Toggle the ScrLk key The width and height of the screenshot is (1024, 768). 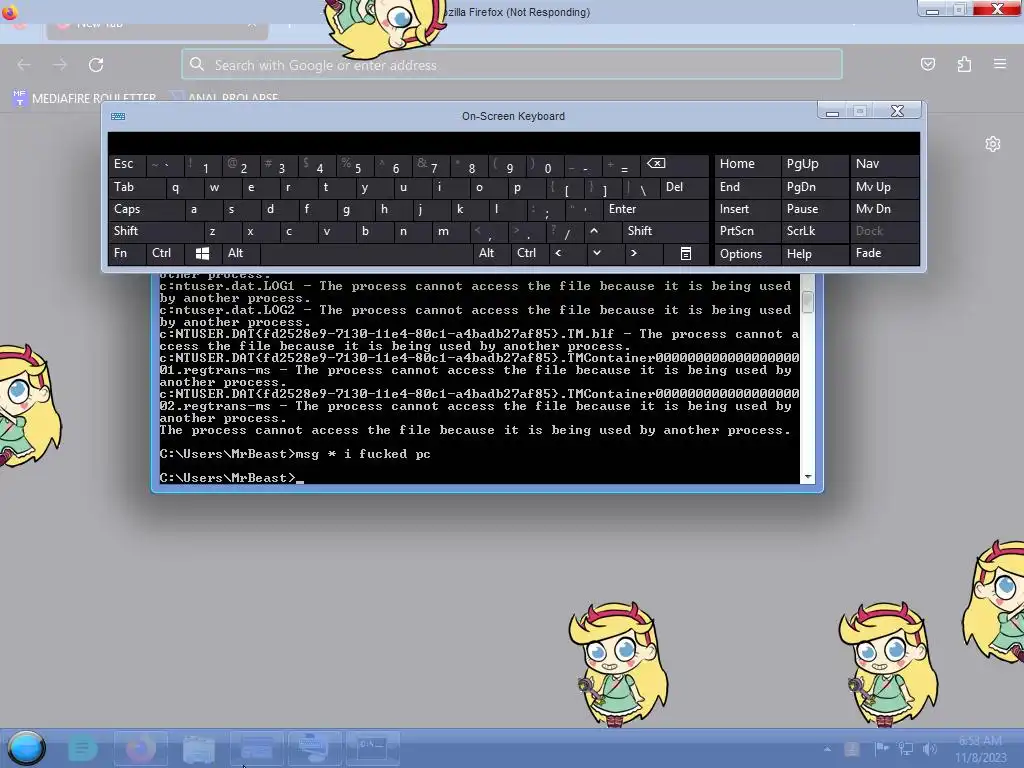coord(814,231)
